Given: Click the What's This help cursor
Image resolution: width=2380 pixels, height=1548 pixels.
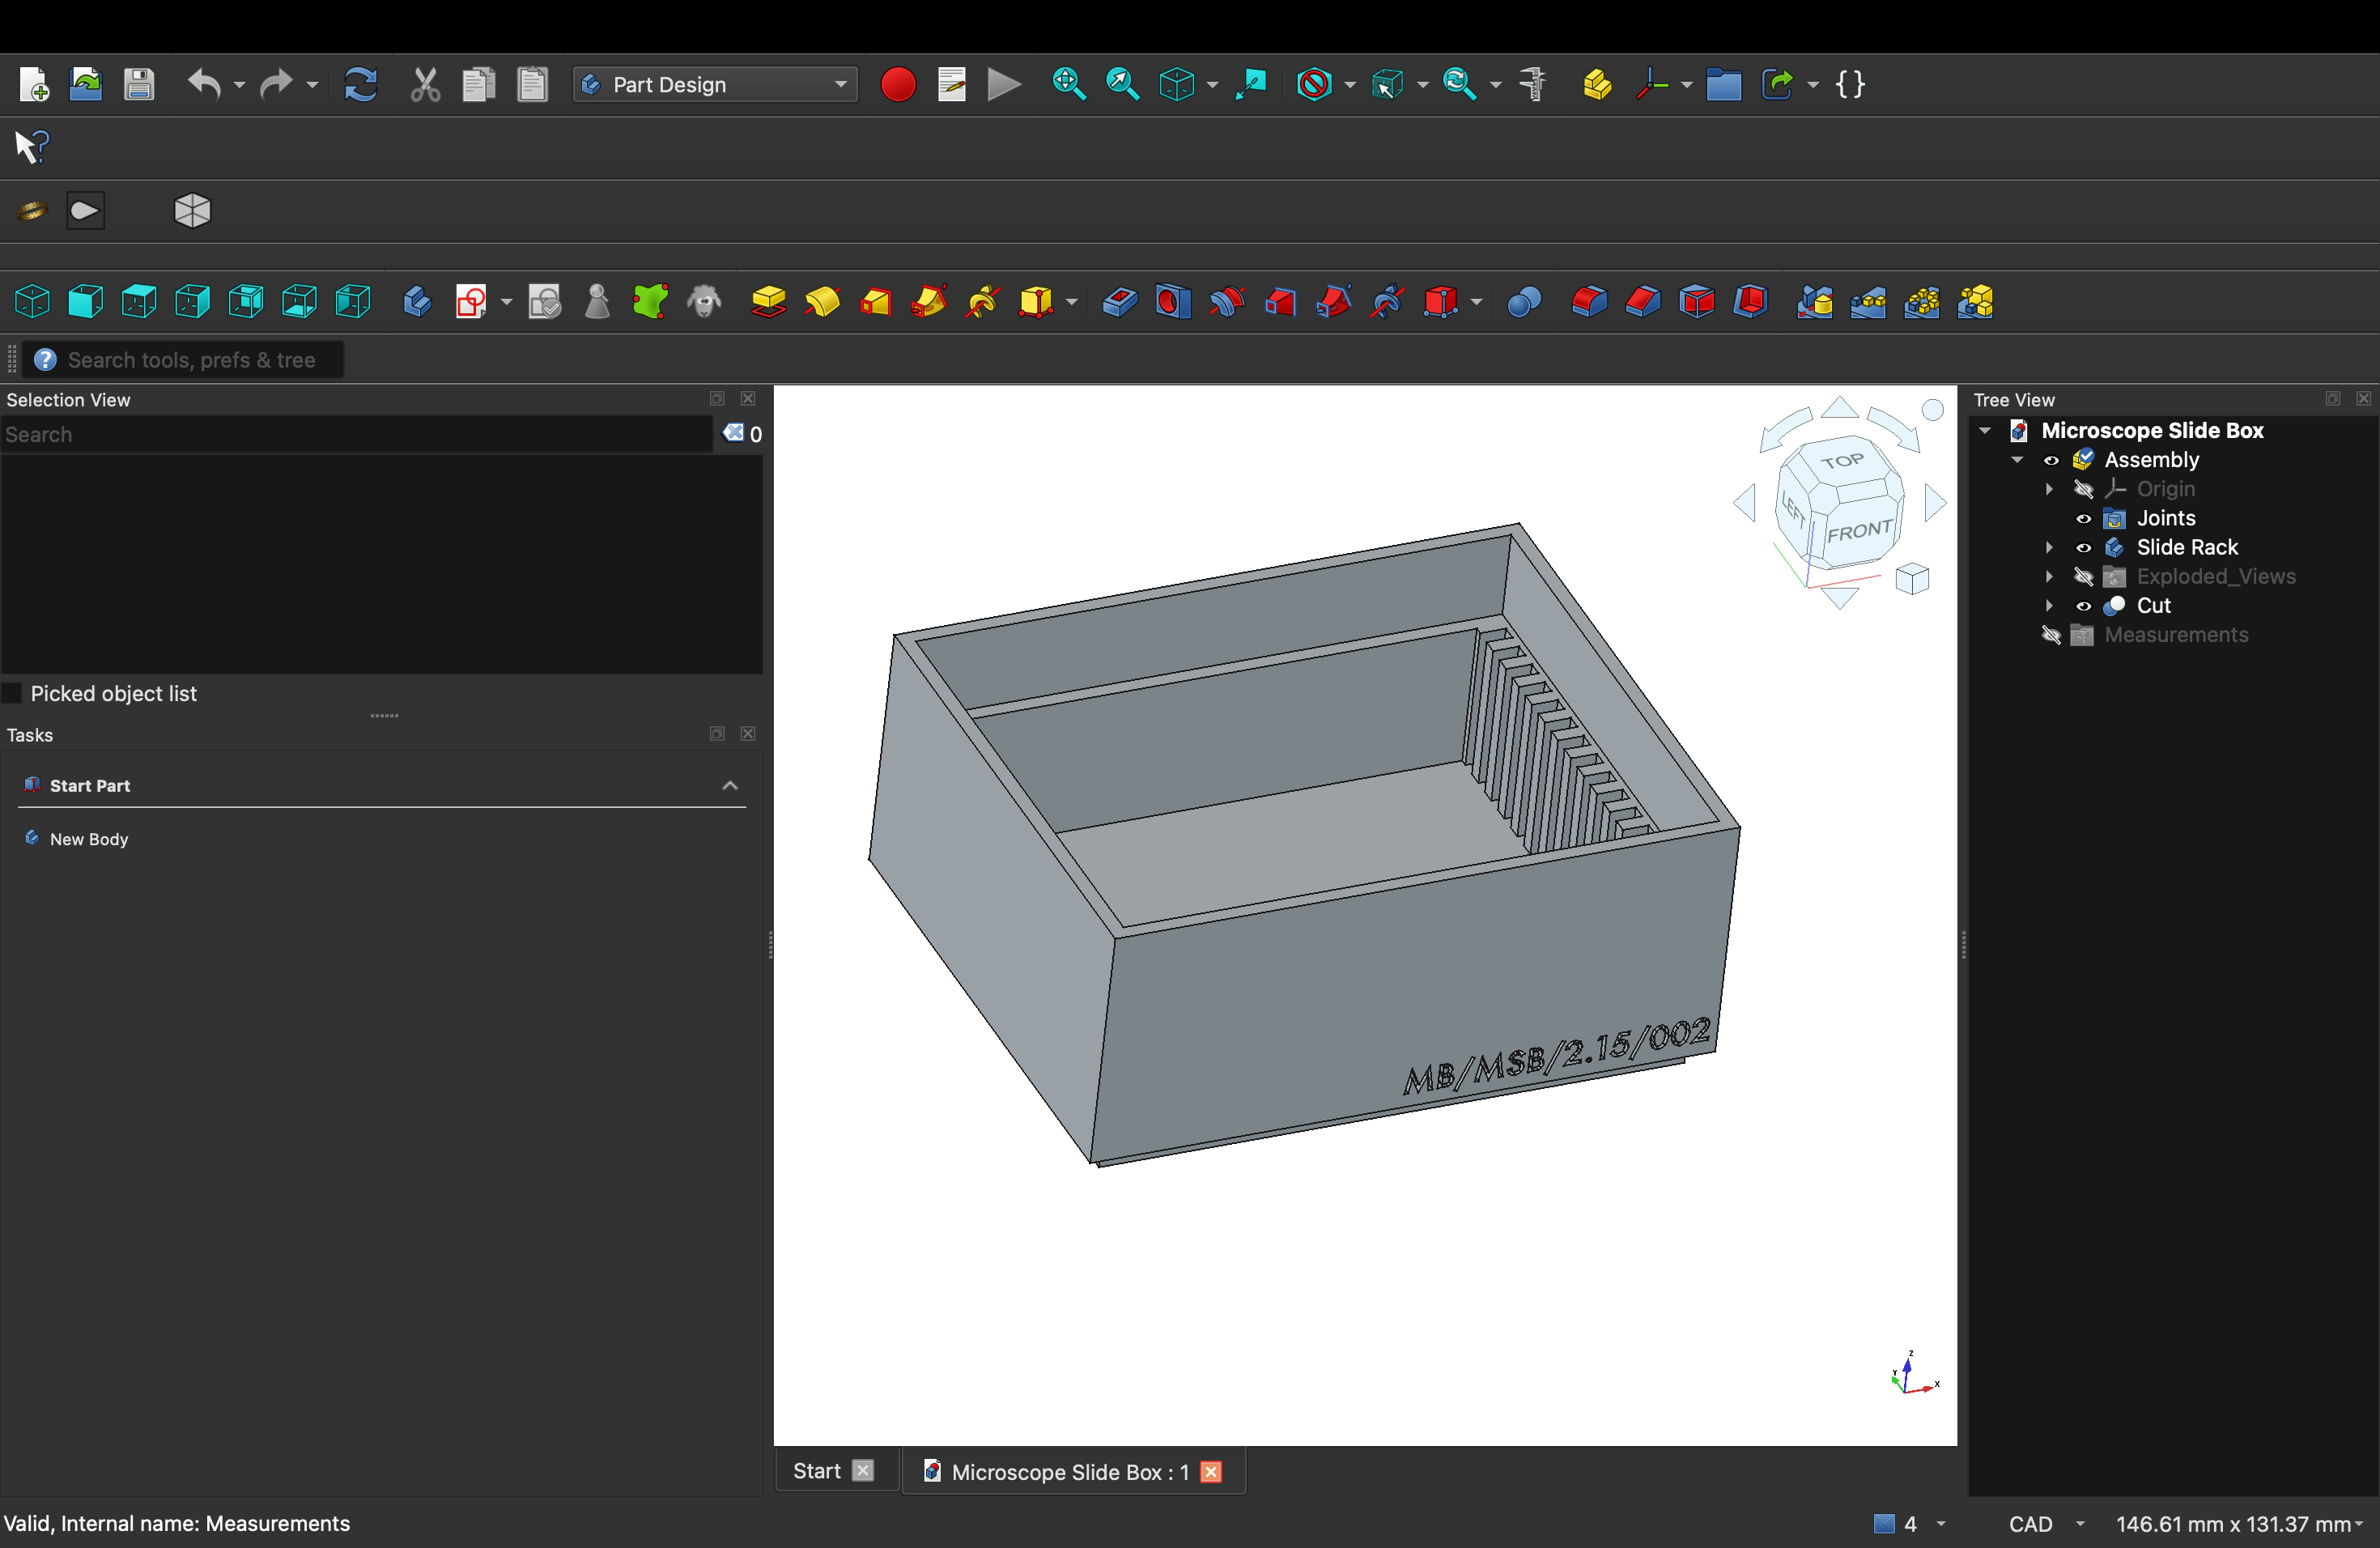Looking at the screenshot, I should 32,147.
